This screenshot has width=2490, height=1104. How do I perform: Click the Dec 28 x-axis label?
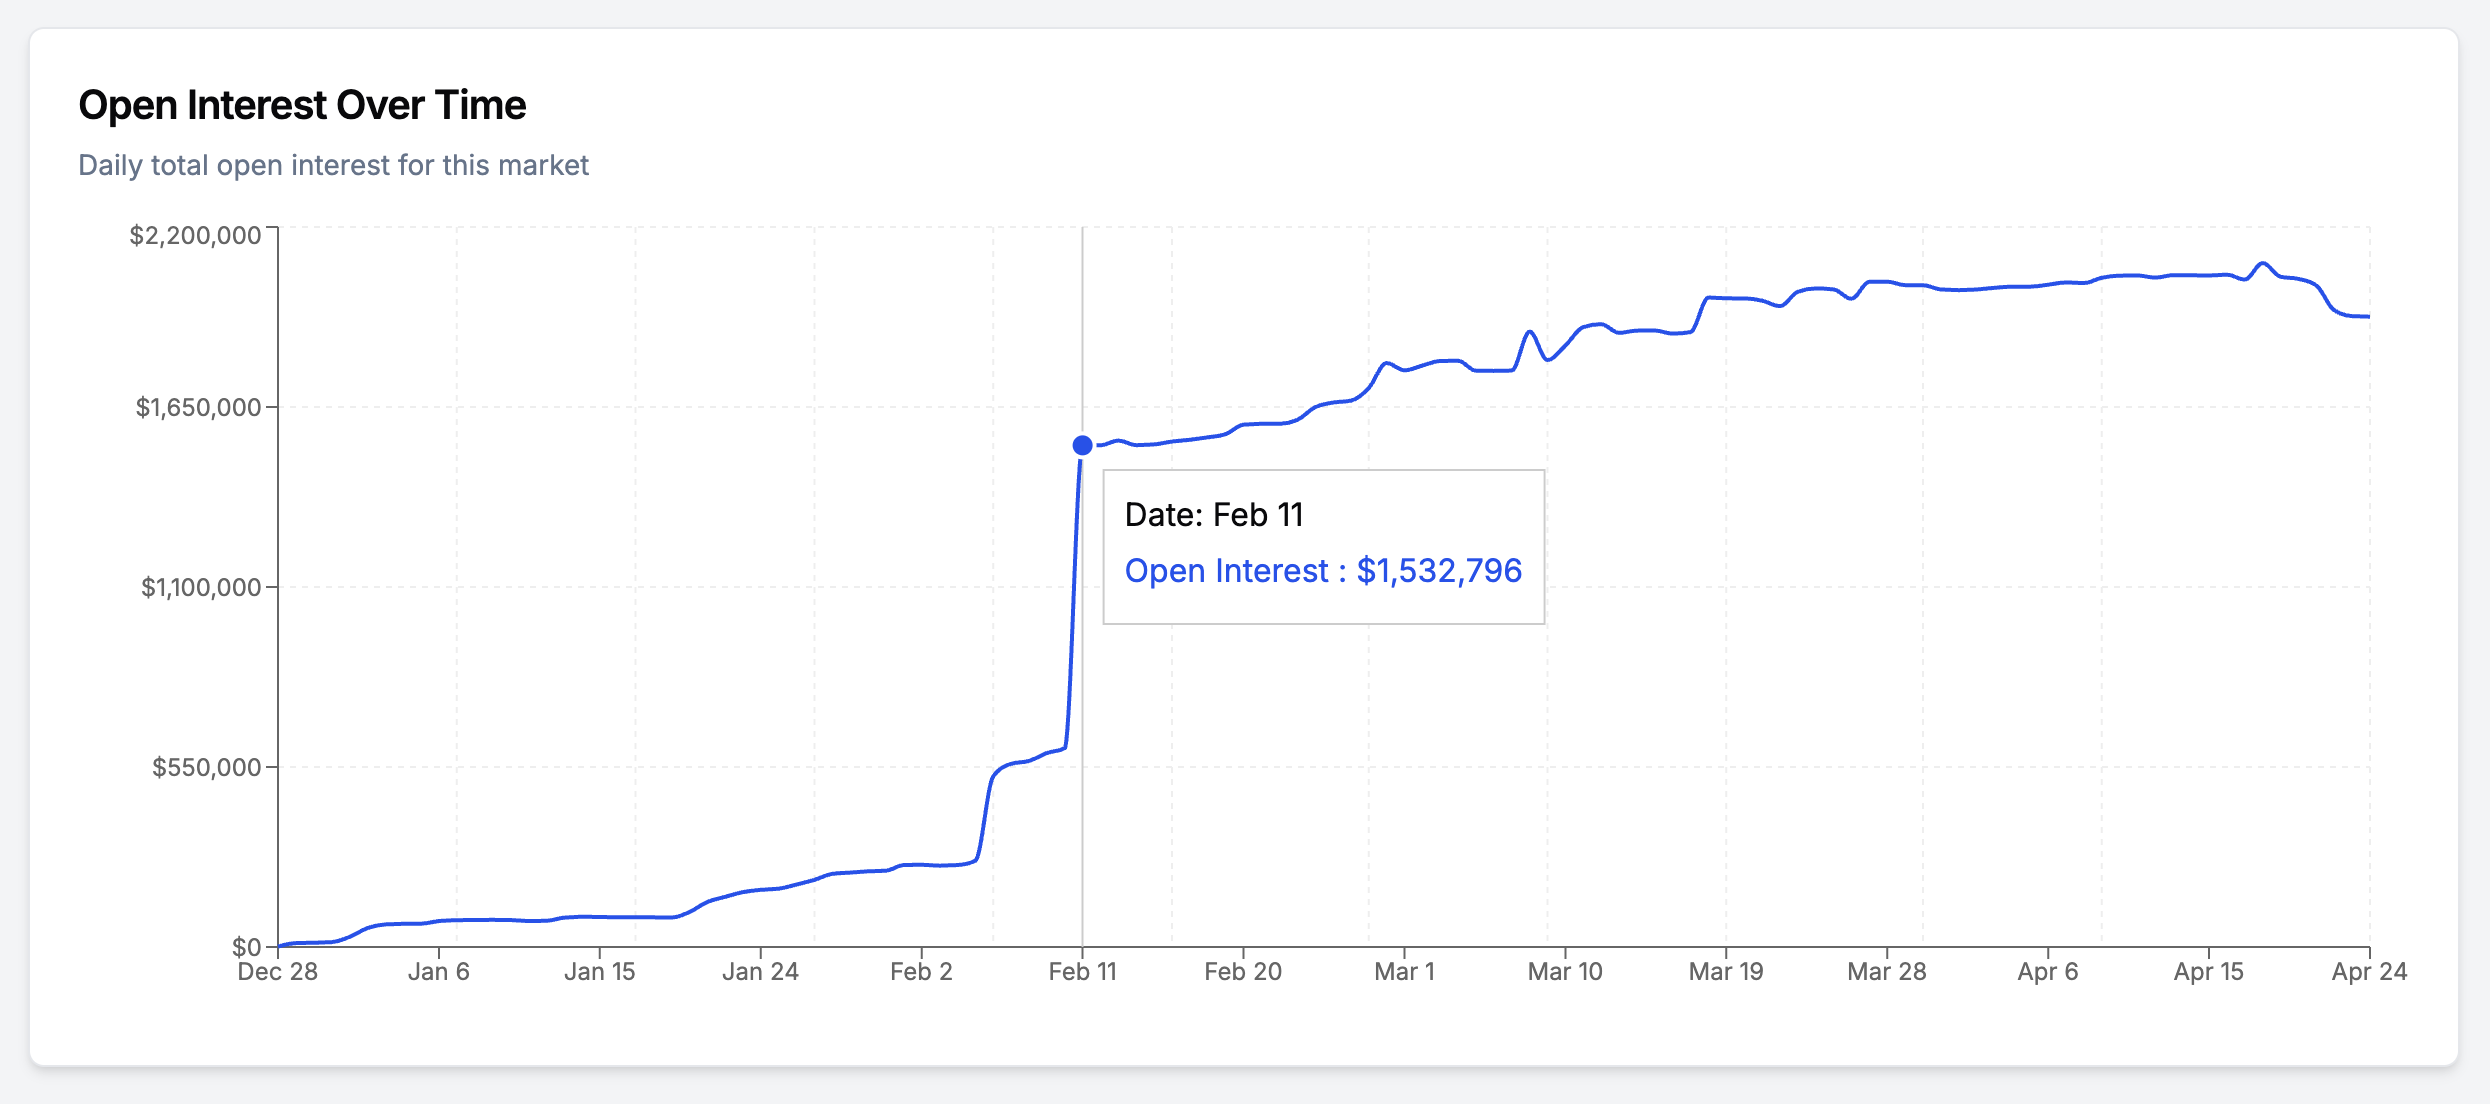pyautogui.click(x=278, y=971)
